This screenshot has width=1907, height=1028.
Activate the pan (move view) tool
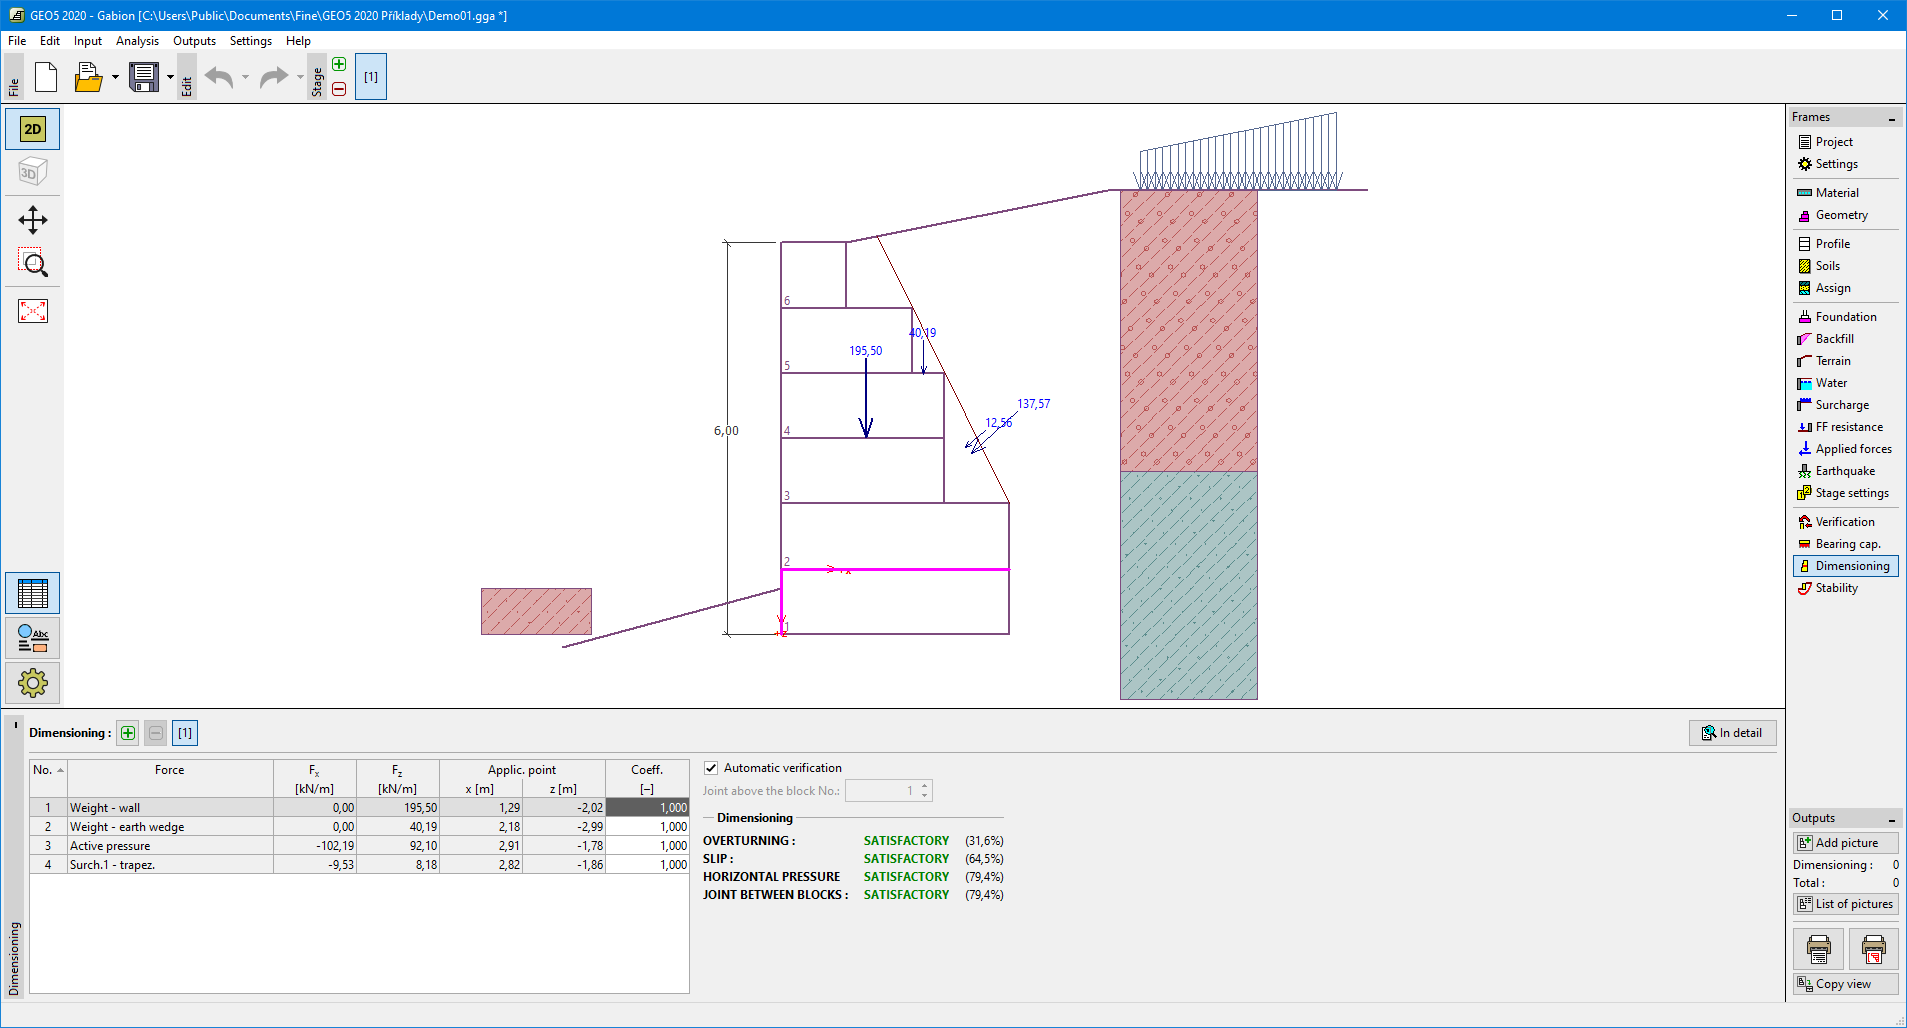(x=33, y=220)
